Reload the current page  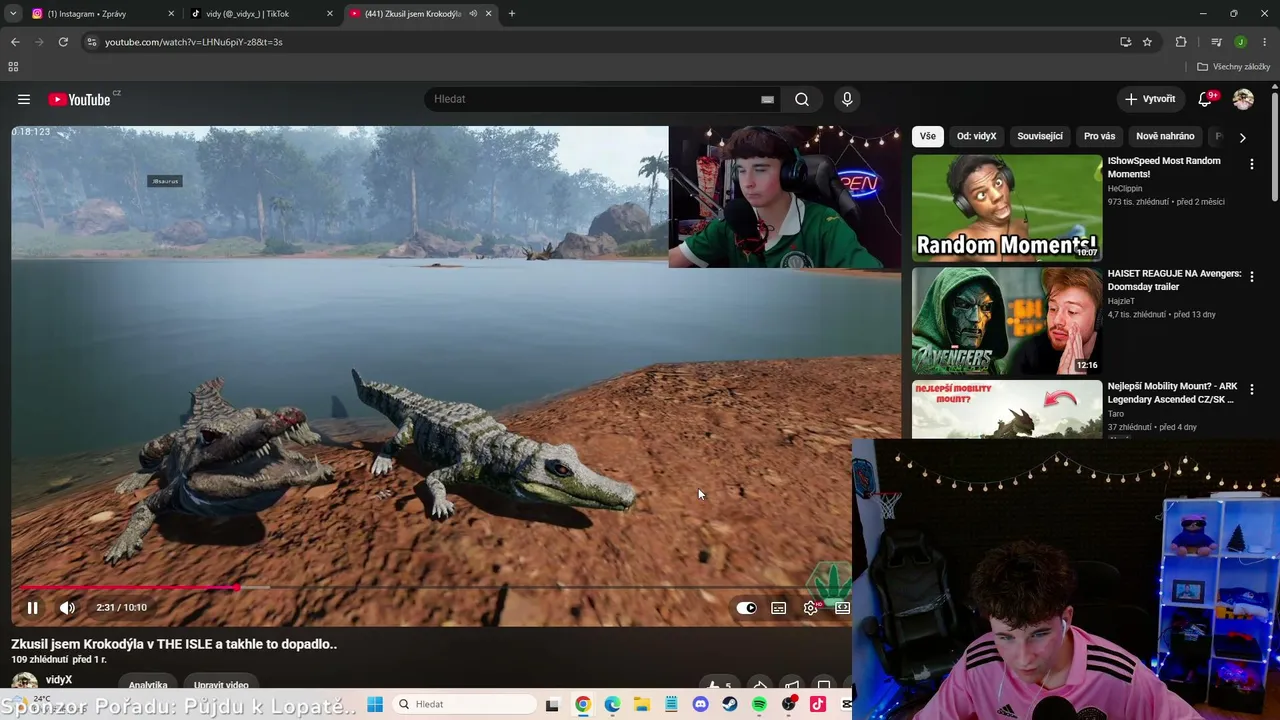[x=63, y=42]
